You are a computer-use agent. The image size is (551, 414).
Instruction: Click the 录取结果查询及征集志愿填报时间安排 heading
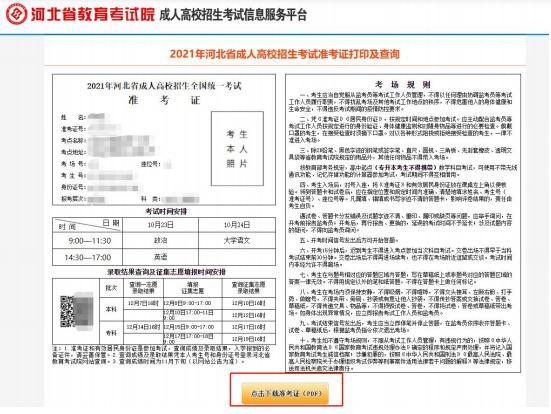166,272
